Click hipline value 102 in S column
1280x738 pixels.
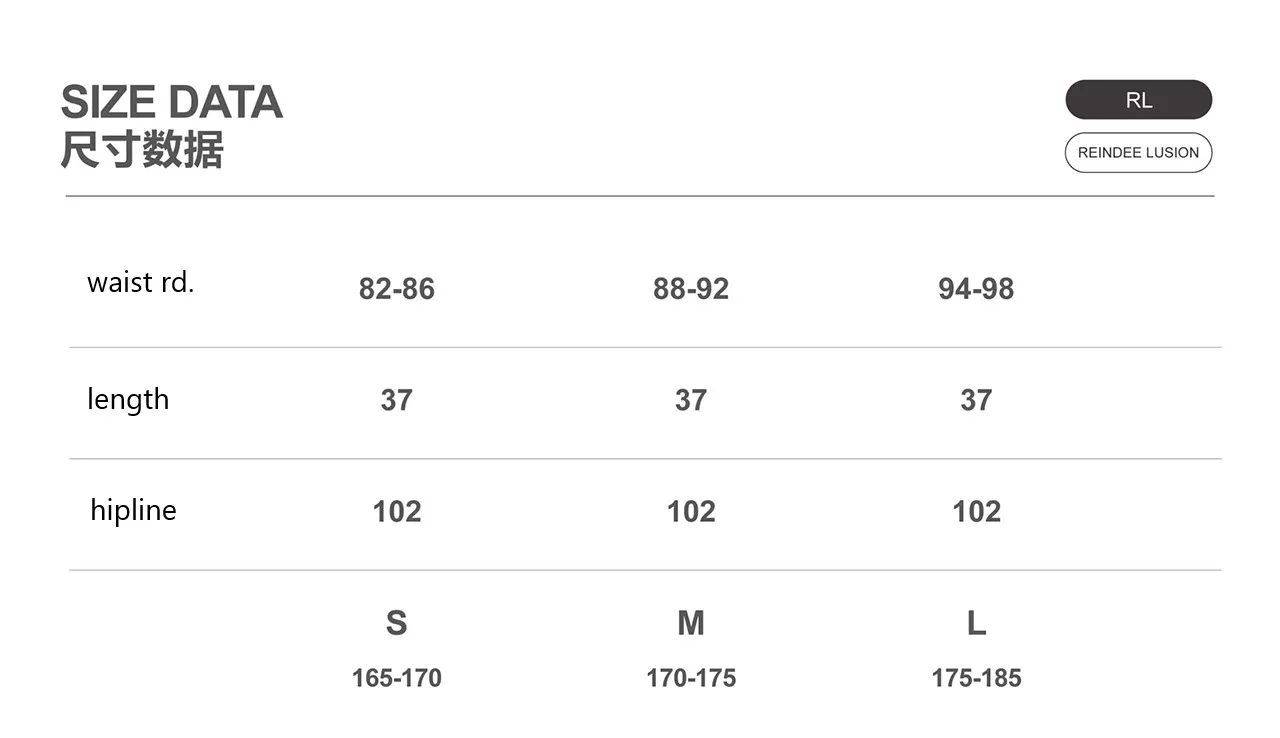397,511
